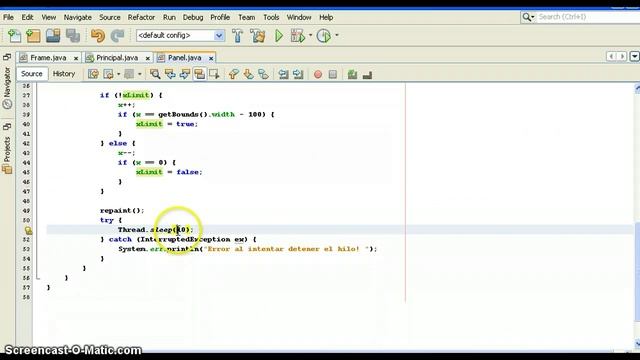Click the Build Project hammer icon
Screen dimensions: 640x360
coord(238,36)
